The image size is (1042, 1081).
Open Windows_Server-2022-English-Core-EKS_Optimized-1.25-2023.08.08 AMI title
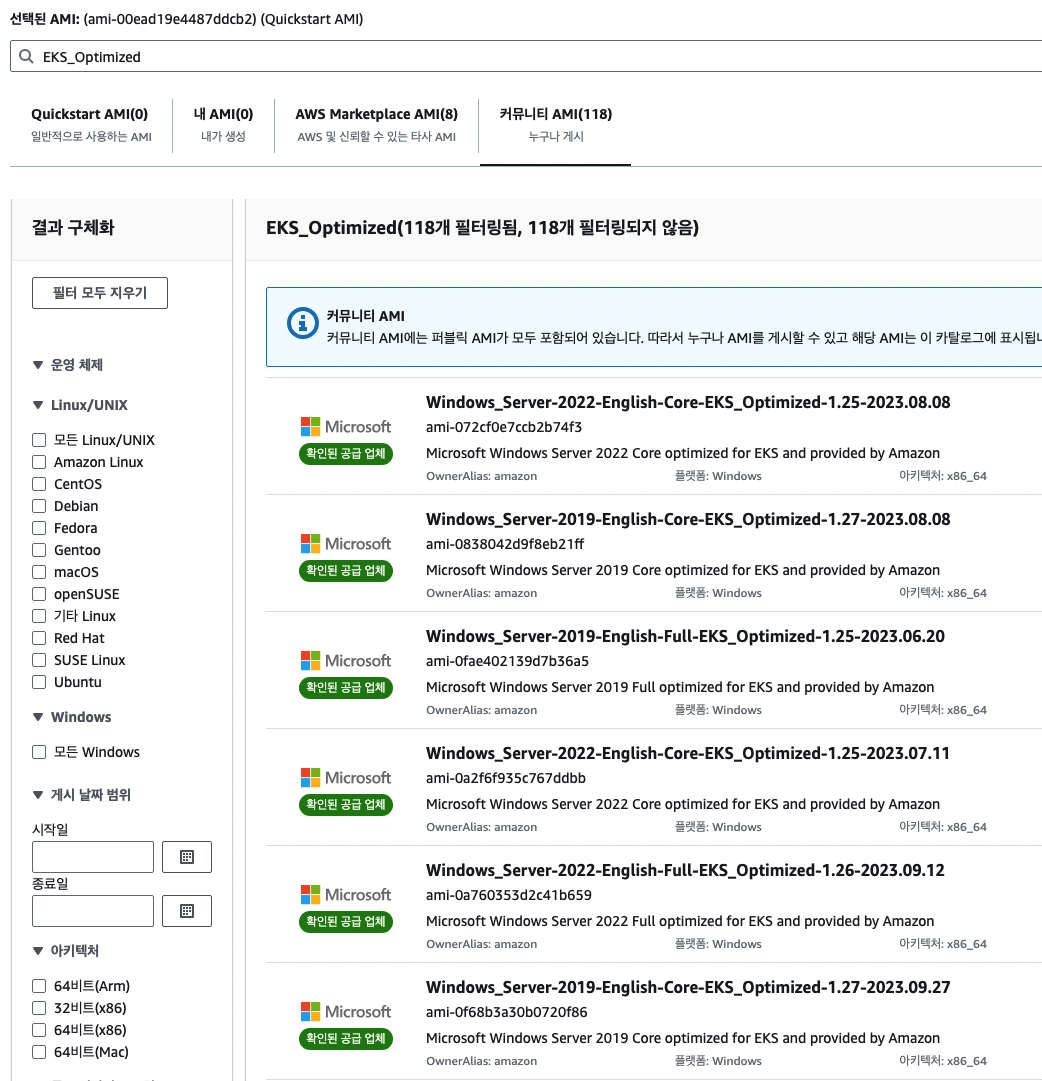point(688,402)
